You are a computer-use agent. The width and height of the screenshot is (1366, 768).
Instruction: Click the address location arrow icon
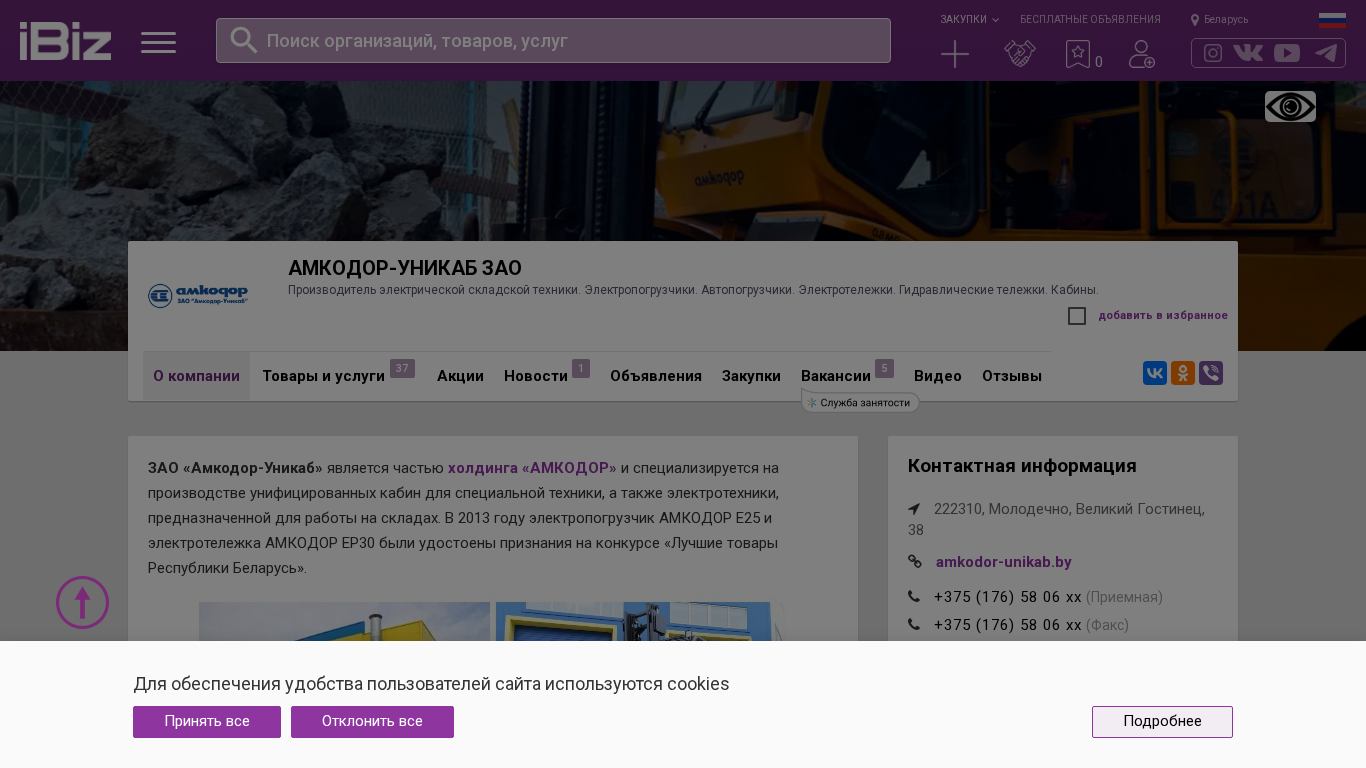[914, 509]
